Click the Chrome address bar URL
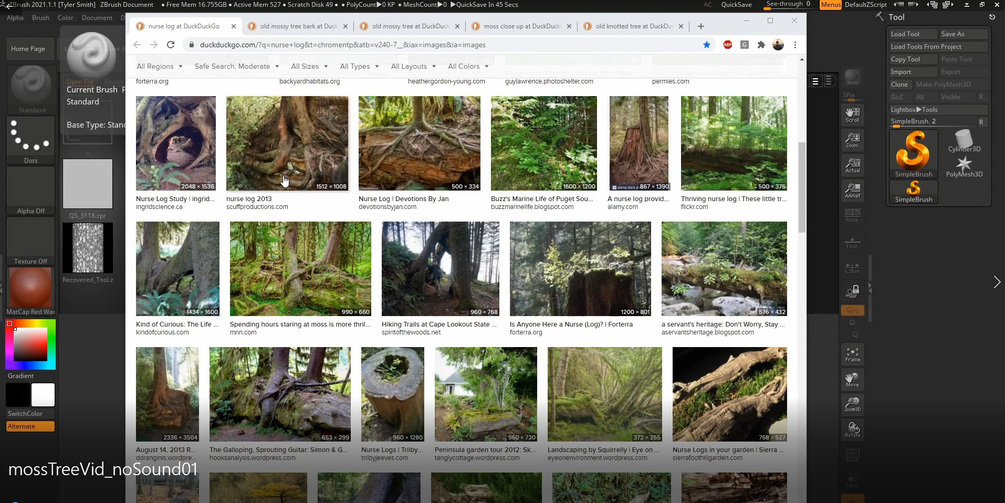The image size is (1005, 503). pos(342,45)
